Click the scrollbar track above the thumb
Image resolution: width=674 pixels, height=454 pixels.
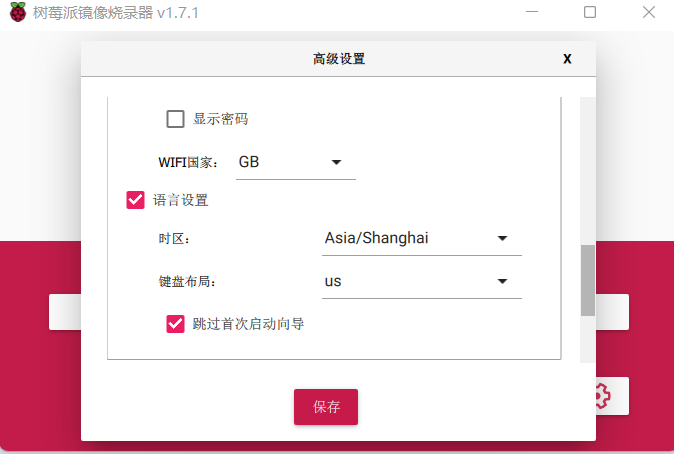588,171
